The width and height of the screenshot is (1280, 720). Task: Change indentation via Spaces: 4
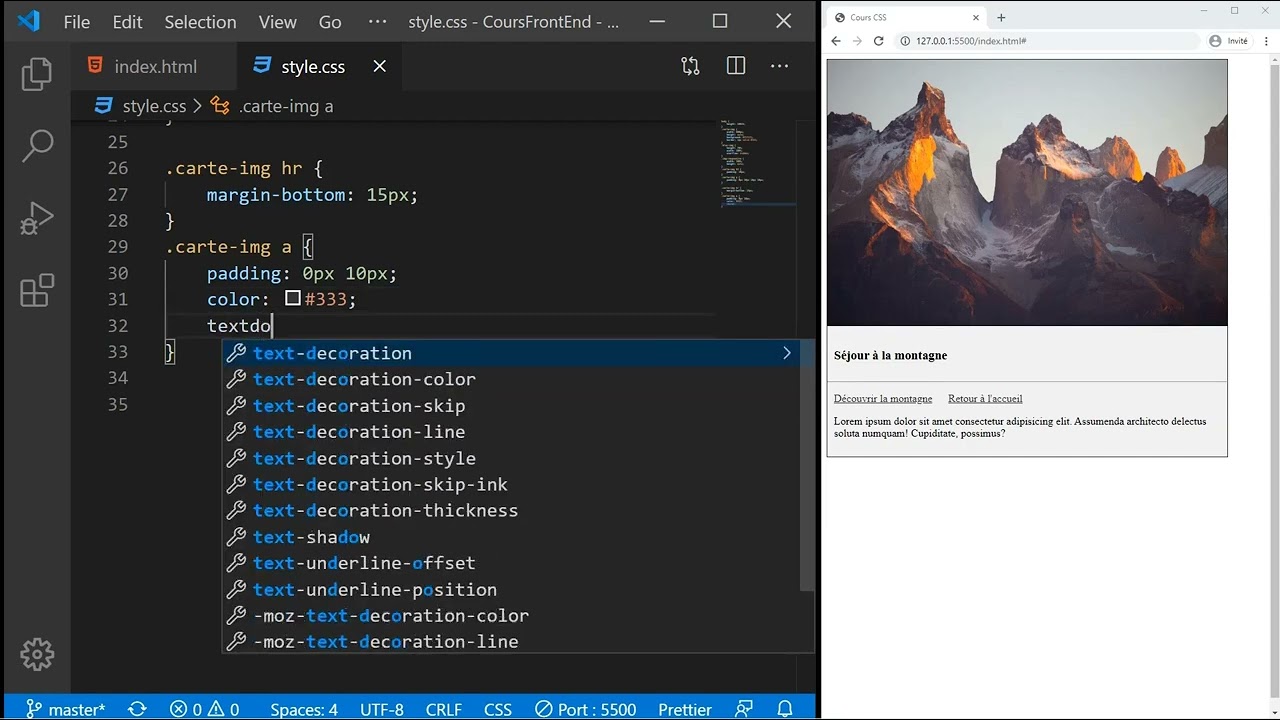click(304, 709)
